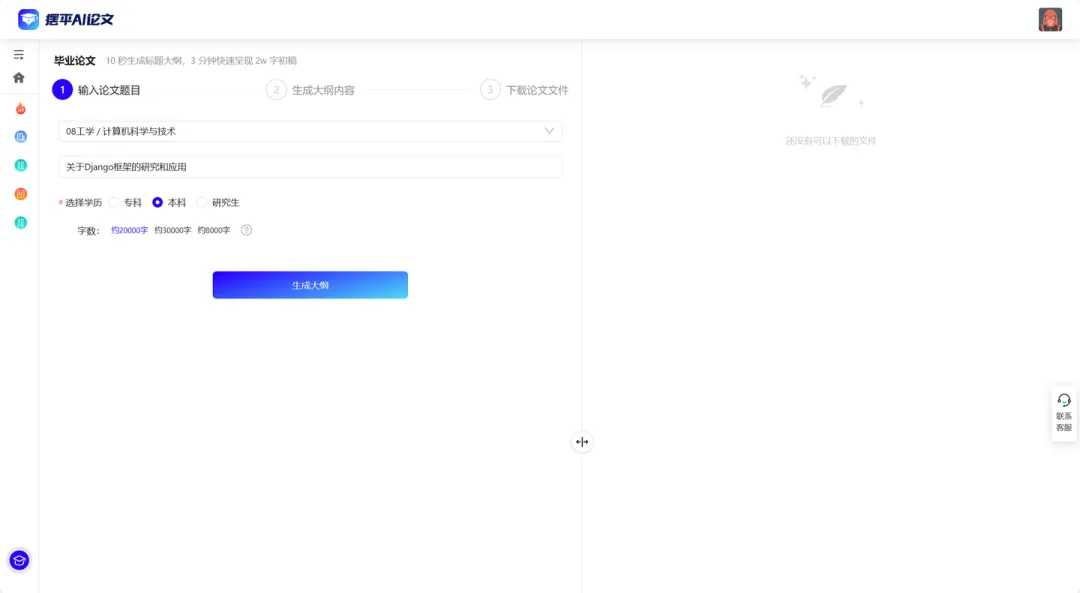Click the panel divider resize handle
Screen dimensions: 1080x593
[x=582, y=441]
